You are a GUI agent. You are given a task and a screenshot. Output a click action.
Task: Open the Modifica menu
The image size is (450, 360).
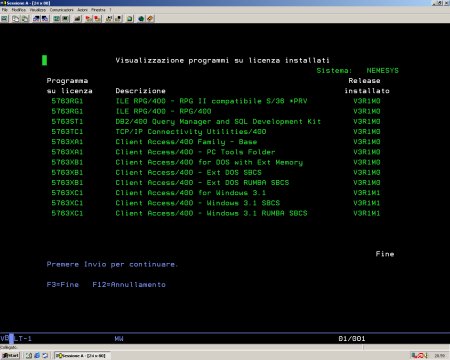click(x=19, y=10)
